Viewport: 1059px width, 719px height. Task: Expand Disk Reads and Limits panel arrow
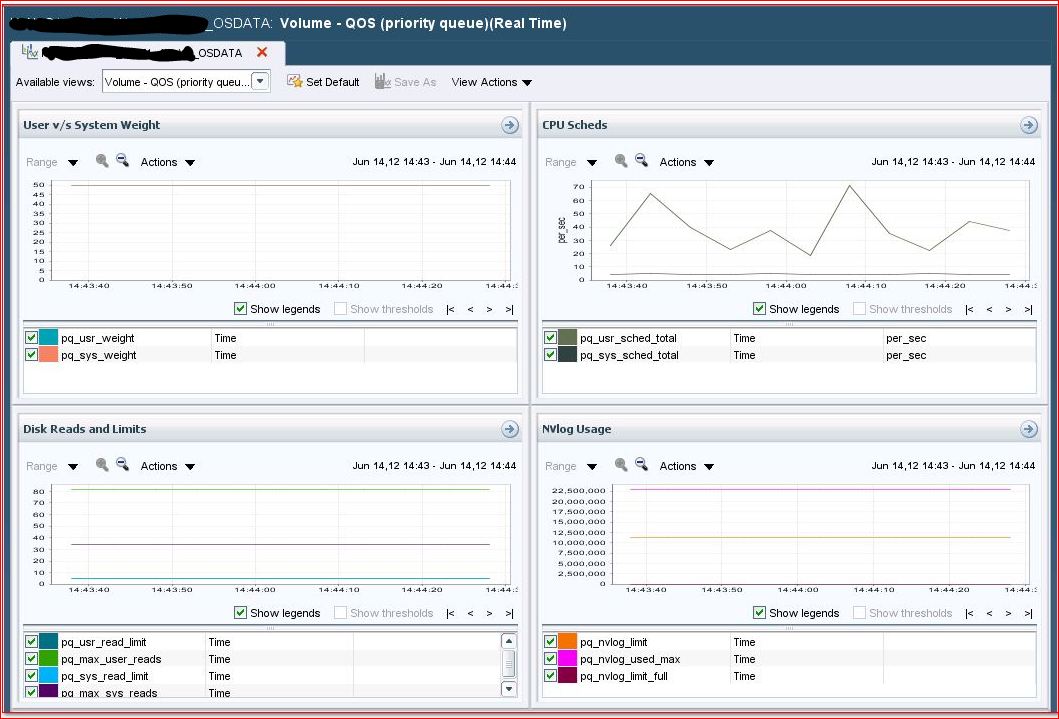pyautogui.click(x=510, y=429)
